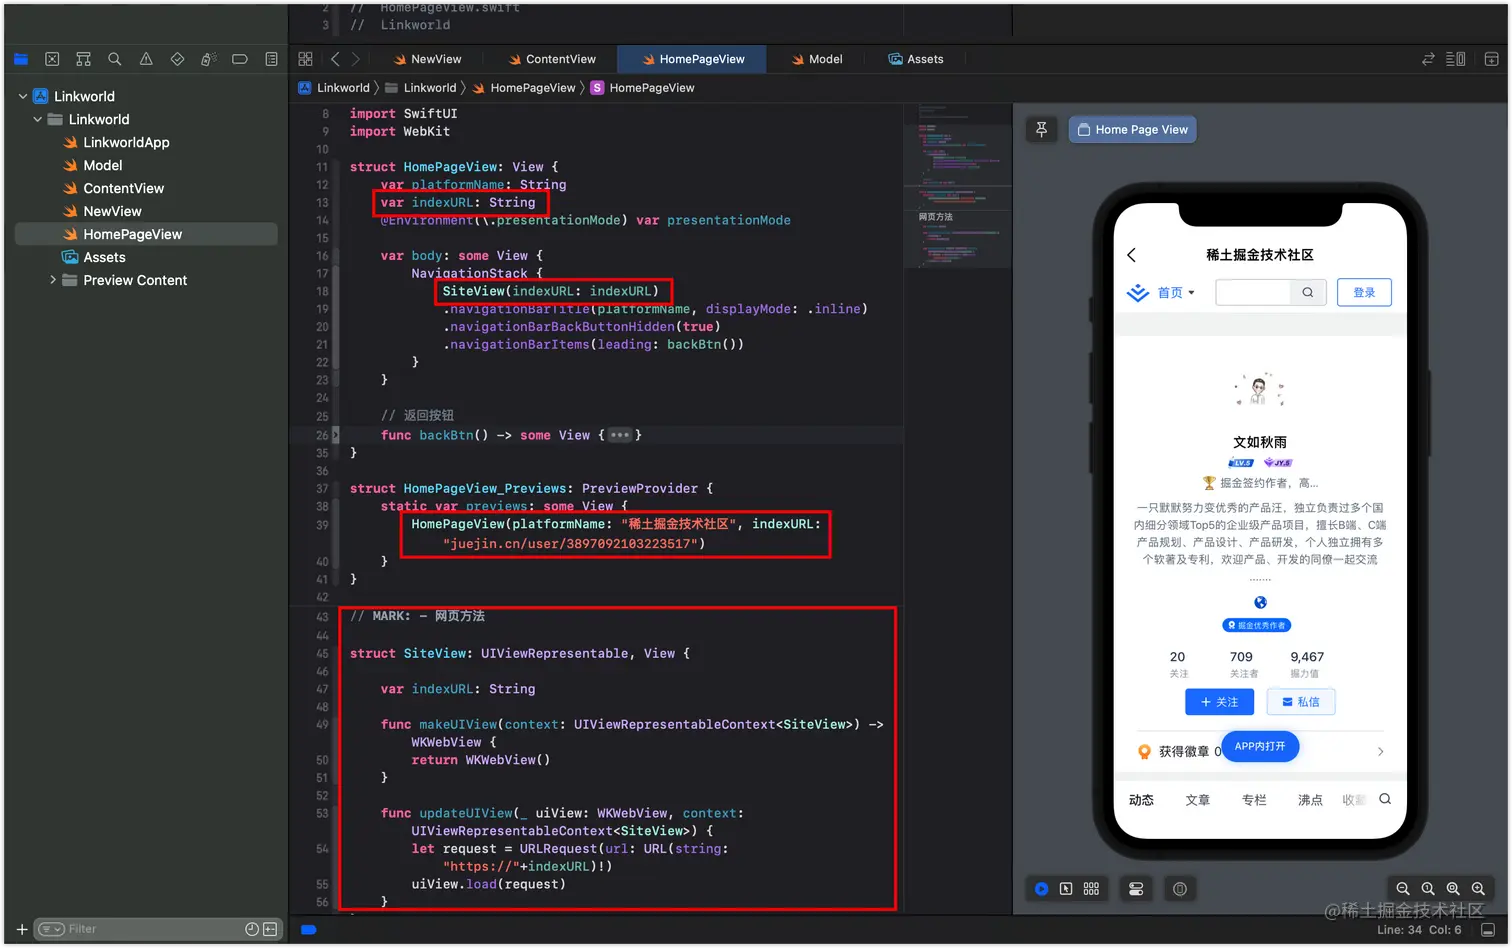Collapse the Linkworld project root

pyautogui.click(x=23, y=96)
